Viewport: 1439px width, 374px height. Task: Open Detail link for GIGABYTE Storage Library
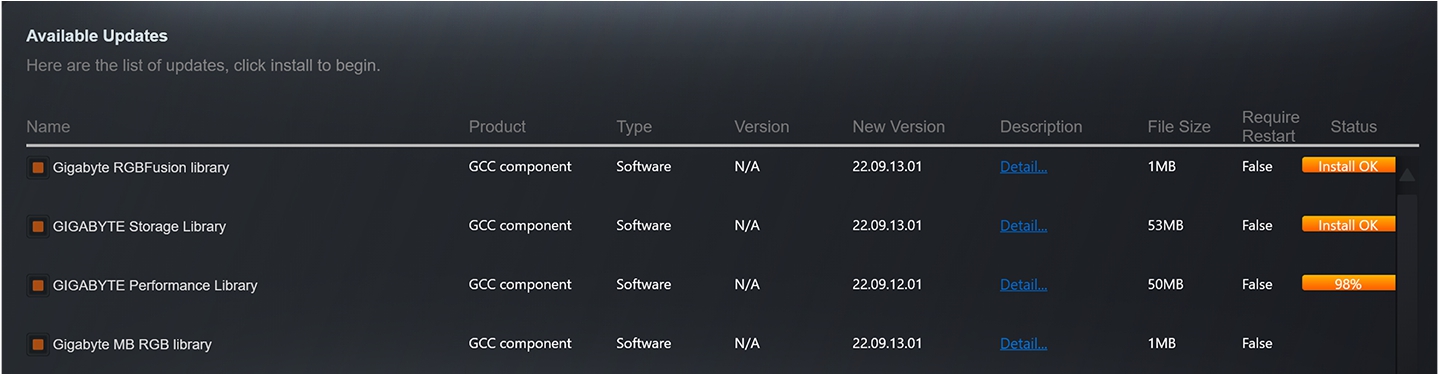tap(1023, 226)
